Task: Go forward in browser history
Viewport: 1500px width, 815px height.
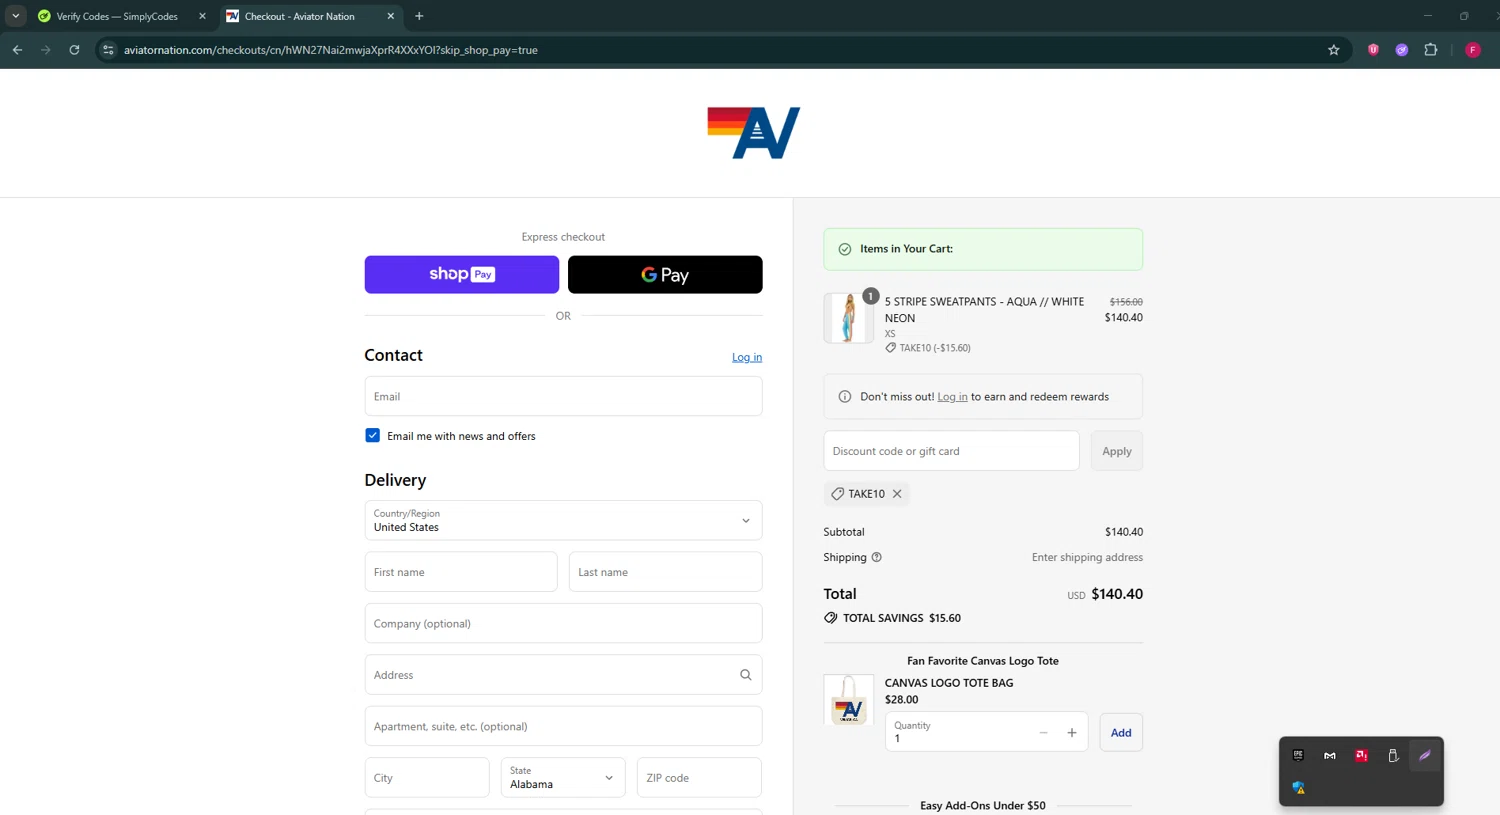Action: (x=46, y=50)
